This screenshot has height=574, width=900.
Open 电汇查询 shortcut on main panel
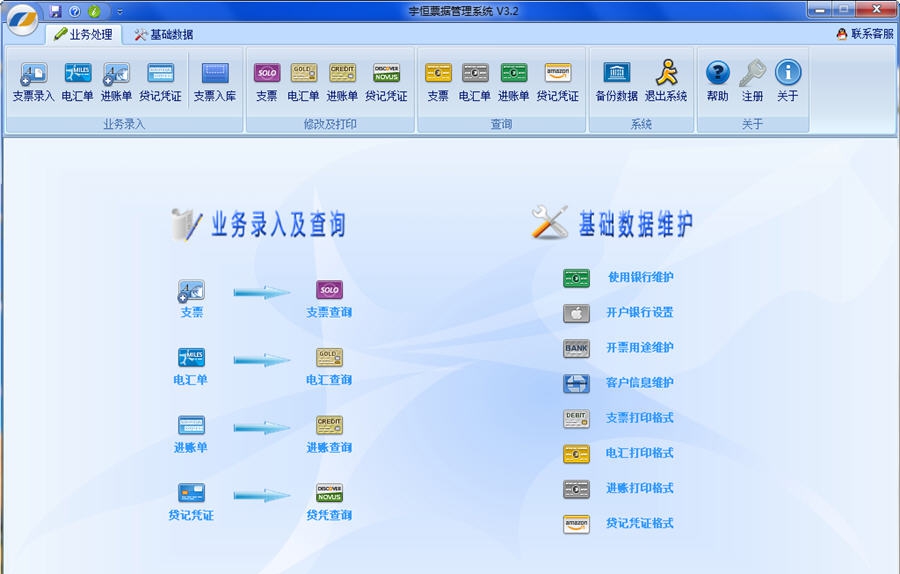pyautogui.click(x=329, y=367)
